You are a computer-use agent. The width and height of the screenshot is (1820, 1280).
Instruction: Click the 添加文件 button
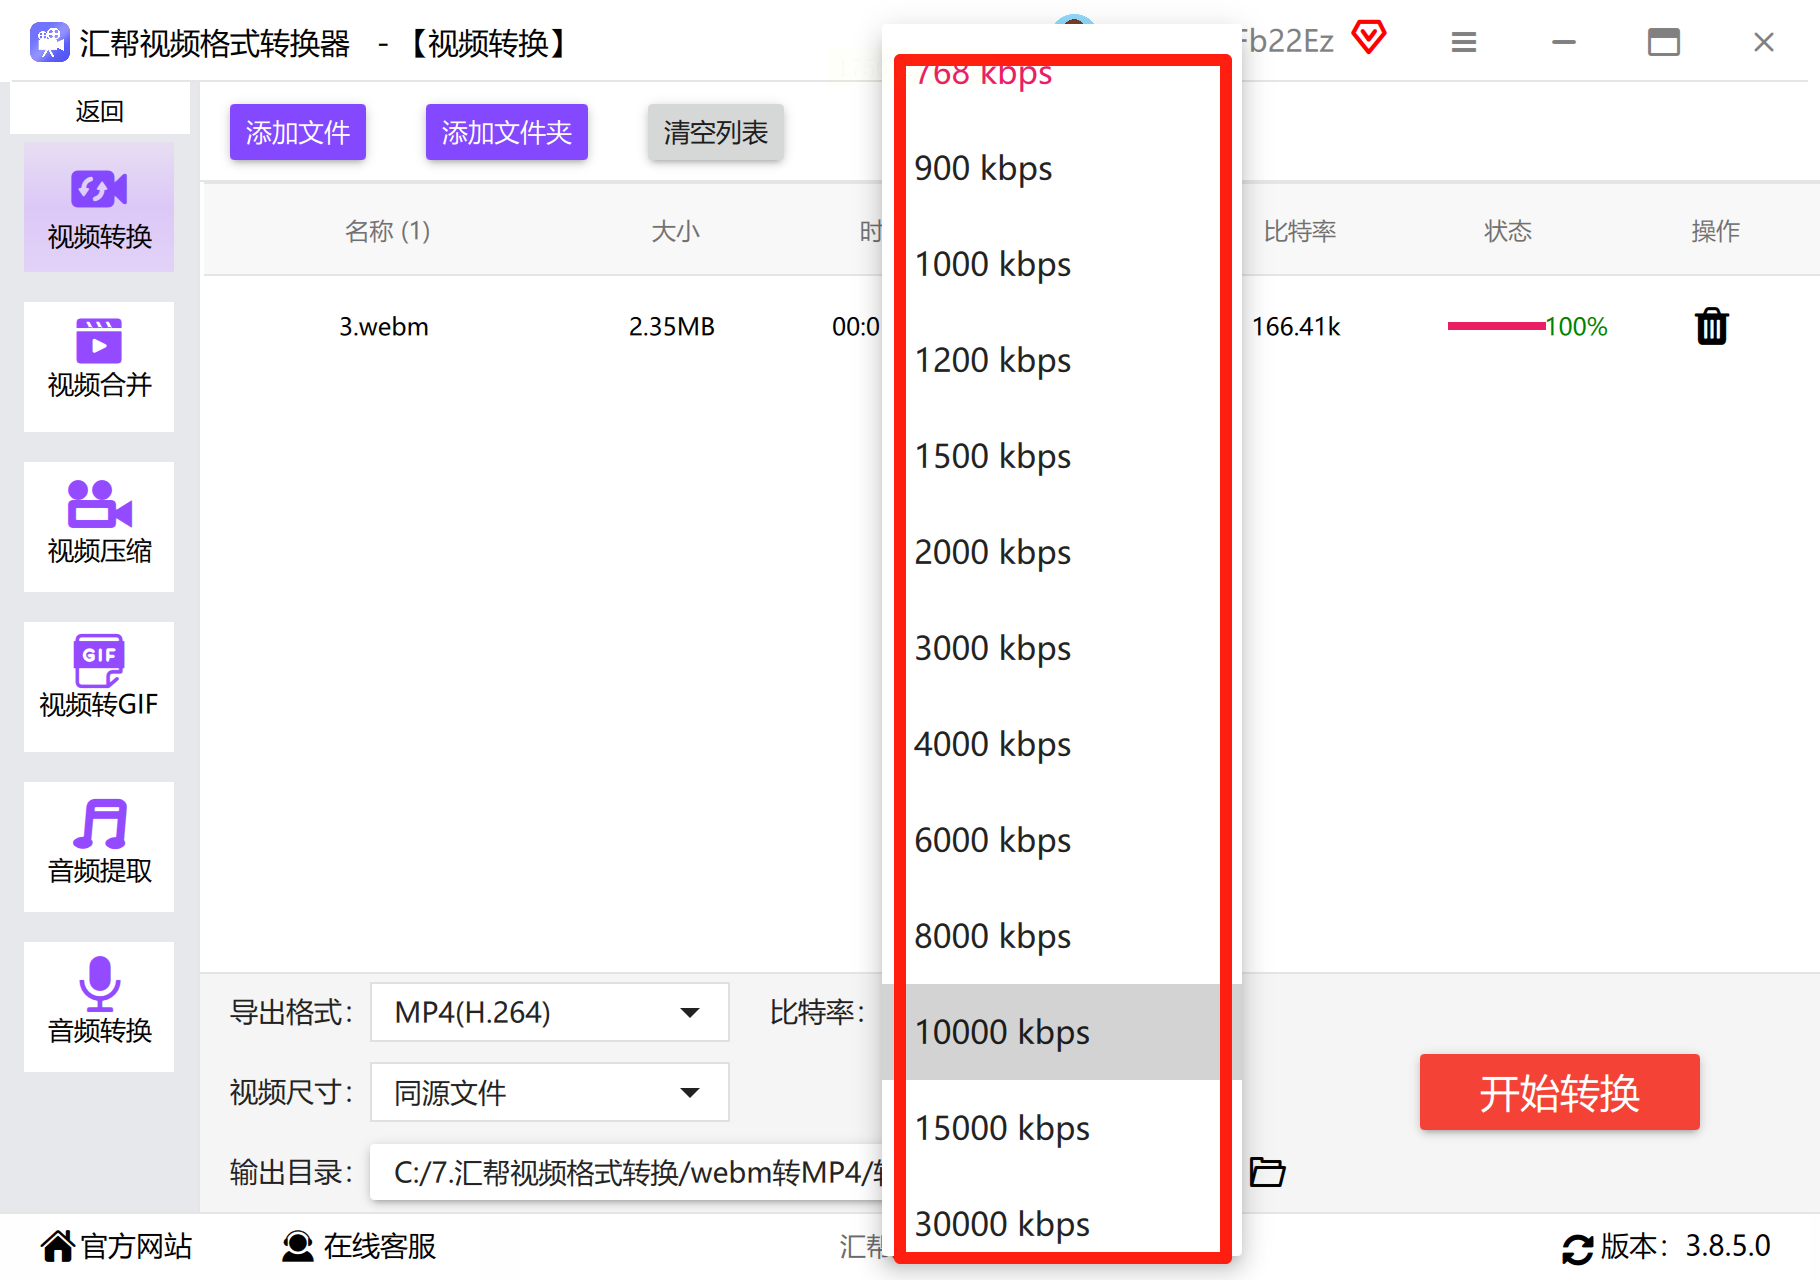(298, 132)
